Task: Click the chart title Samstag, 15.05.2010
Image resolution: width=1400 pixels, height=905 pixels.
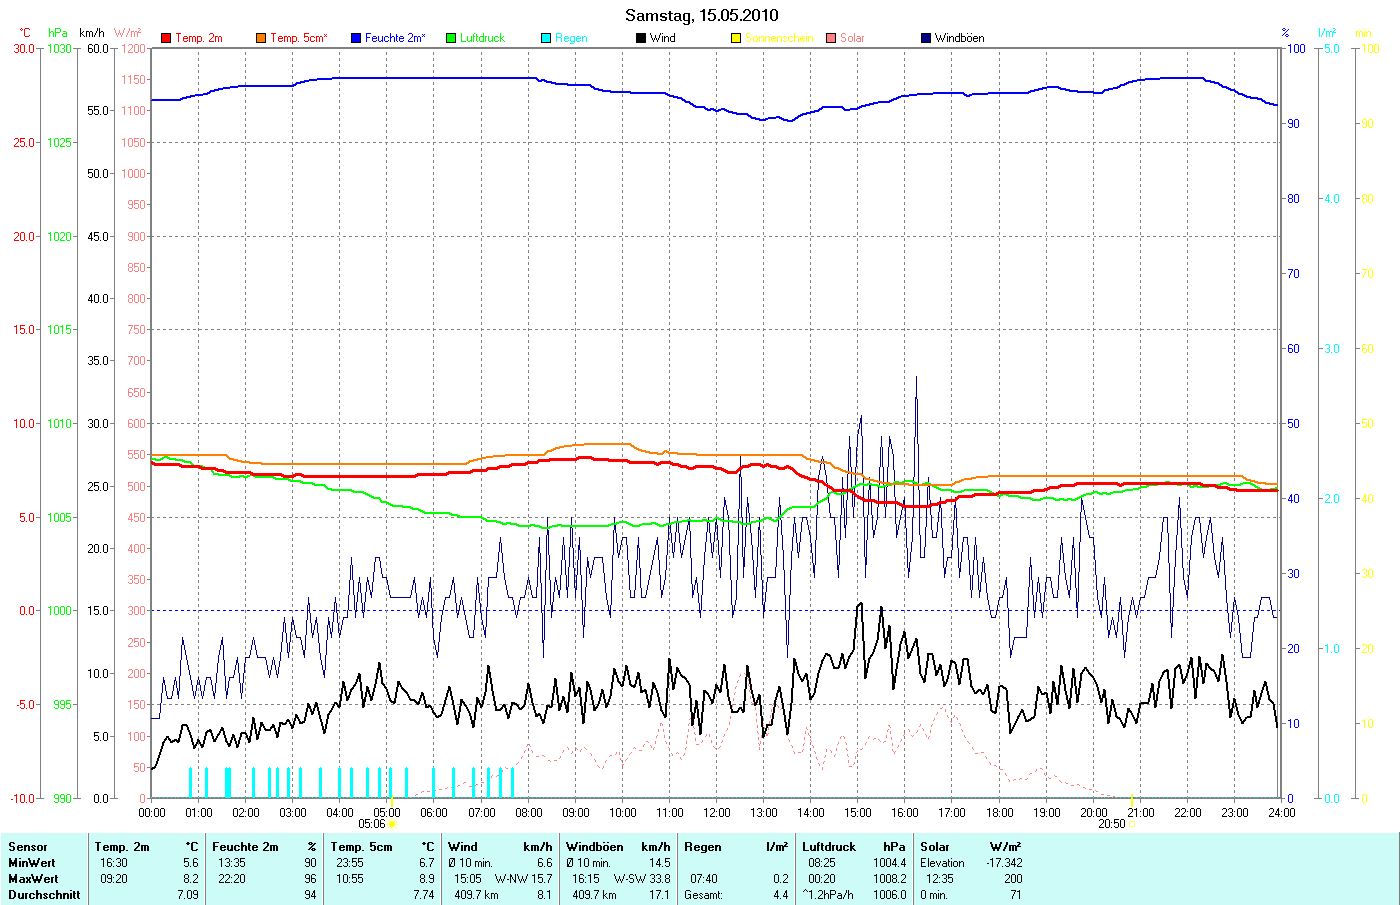Action: [701, 15]
